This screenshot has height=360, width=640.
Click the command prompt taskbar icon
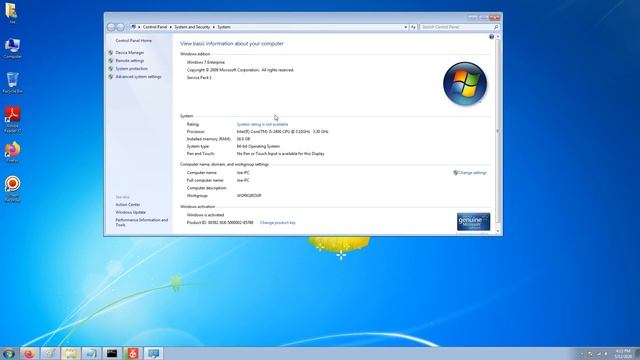112,353
